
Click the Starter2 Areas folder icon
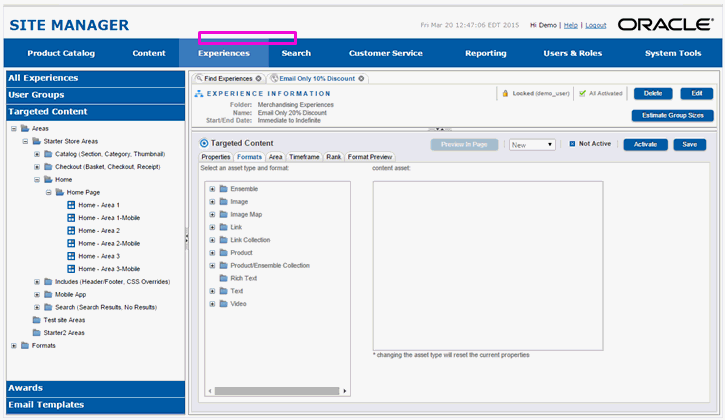pyautogui.click(x=37, y=333)
